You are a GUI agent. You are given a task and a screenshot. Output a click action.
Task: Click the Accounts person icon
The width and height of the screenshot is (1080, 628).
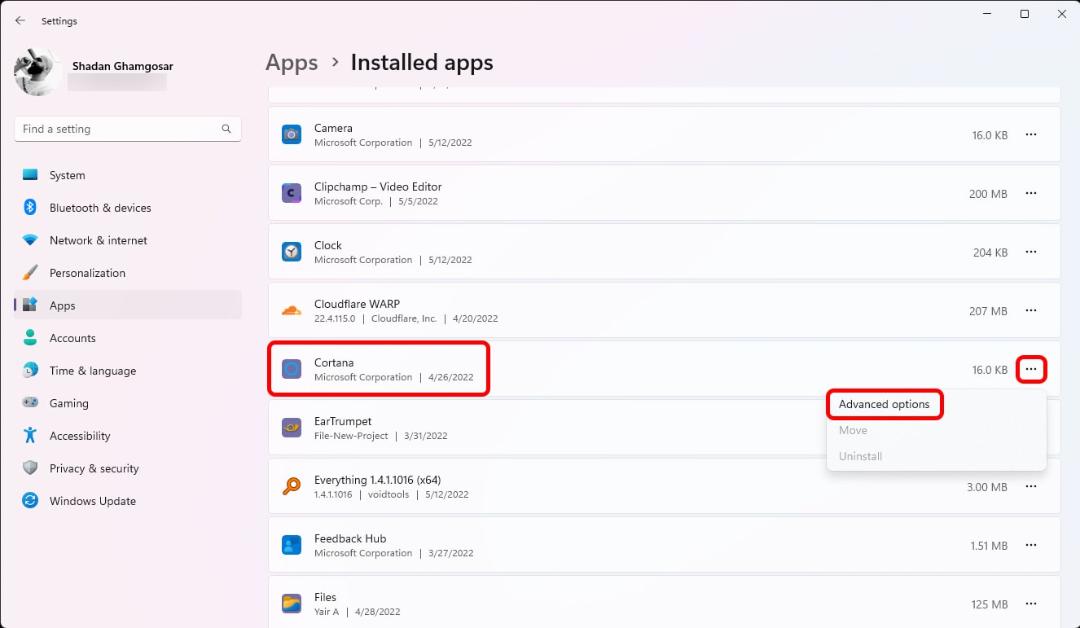pos(30,337)
